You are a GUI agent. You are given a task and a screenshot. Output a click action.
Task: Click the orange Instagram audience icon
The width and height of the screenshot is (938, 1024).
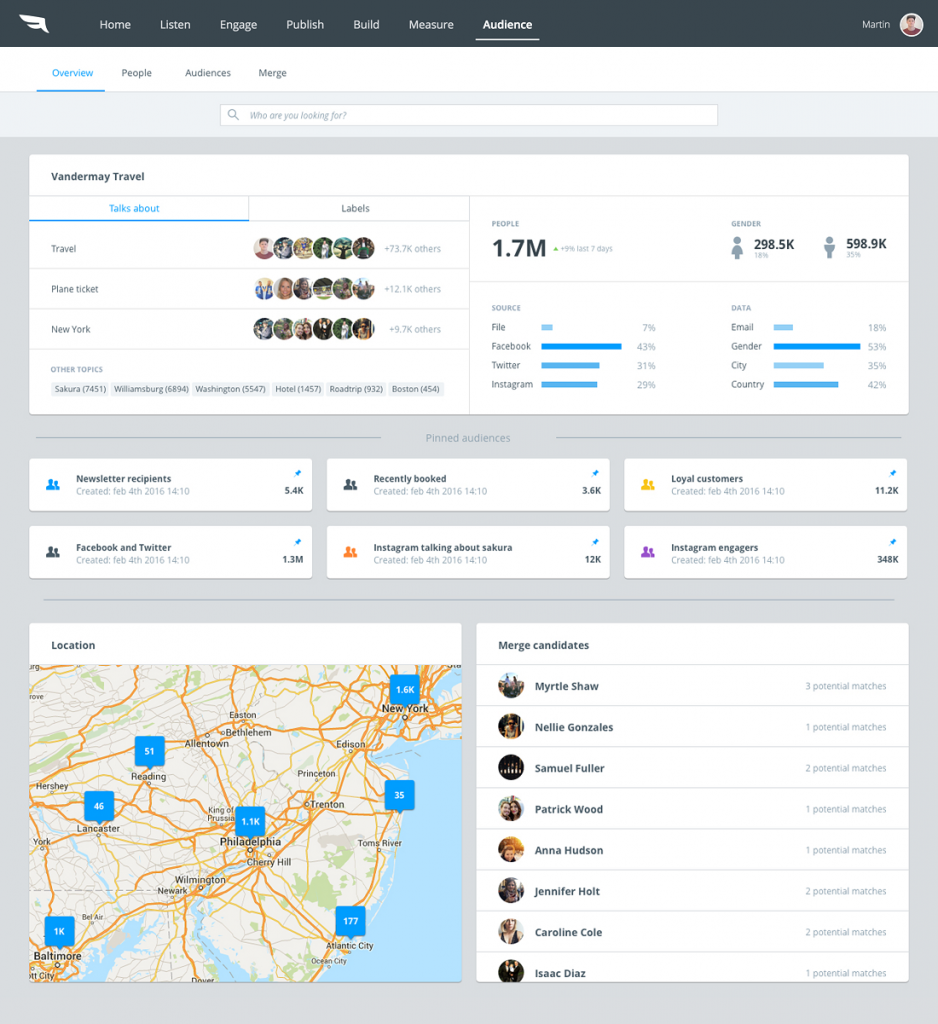pos(350,551)
